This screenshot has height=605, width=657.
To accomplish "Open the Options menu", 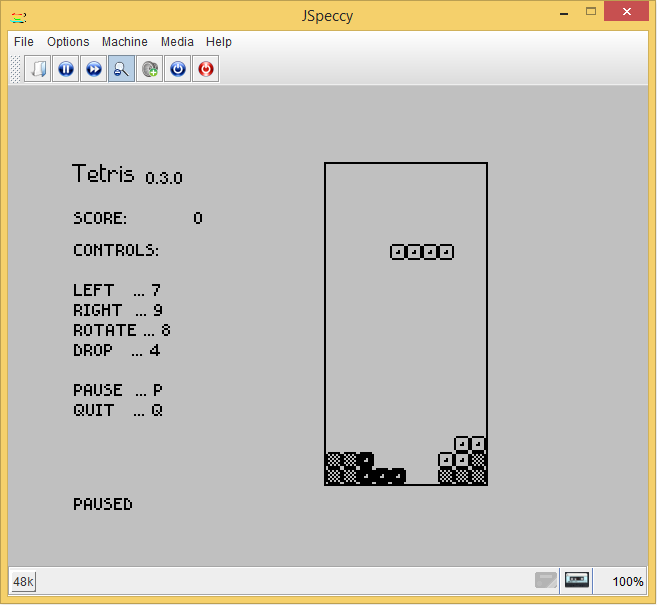I will coord(68,42).
